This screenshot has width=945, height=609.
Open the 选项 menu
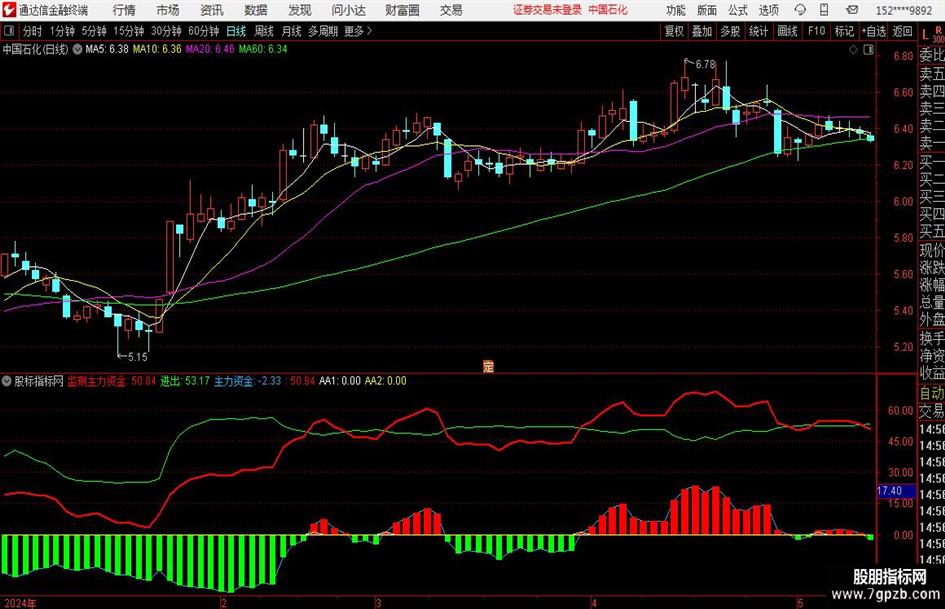tap(768, 10)
